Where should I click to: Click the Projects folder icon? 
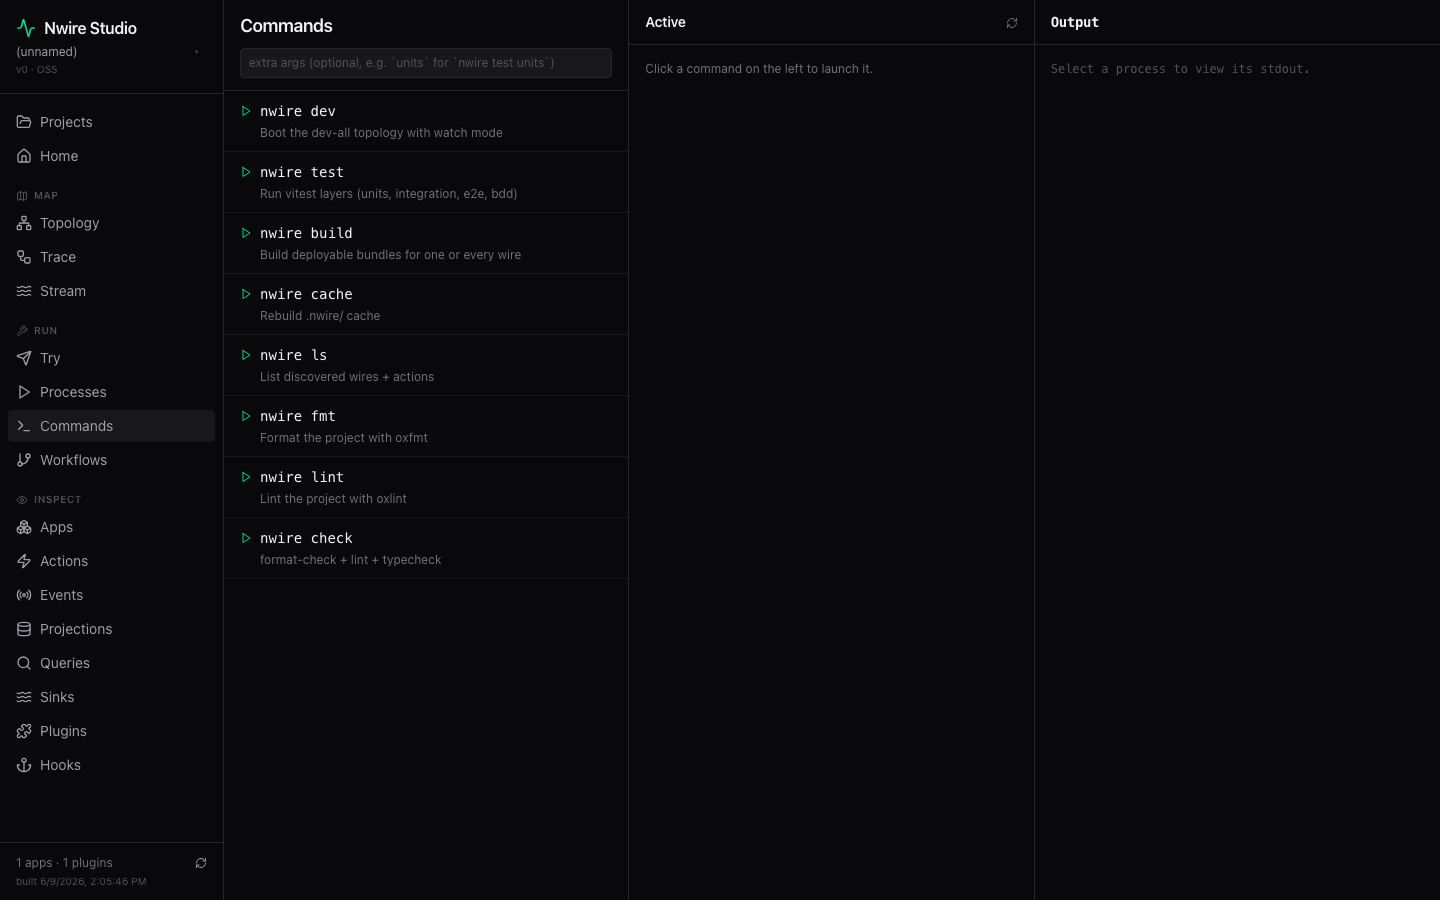click(24, 122)
